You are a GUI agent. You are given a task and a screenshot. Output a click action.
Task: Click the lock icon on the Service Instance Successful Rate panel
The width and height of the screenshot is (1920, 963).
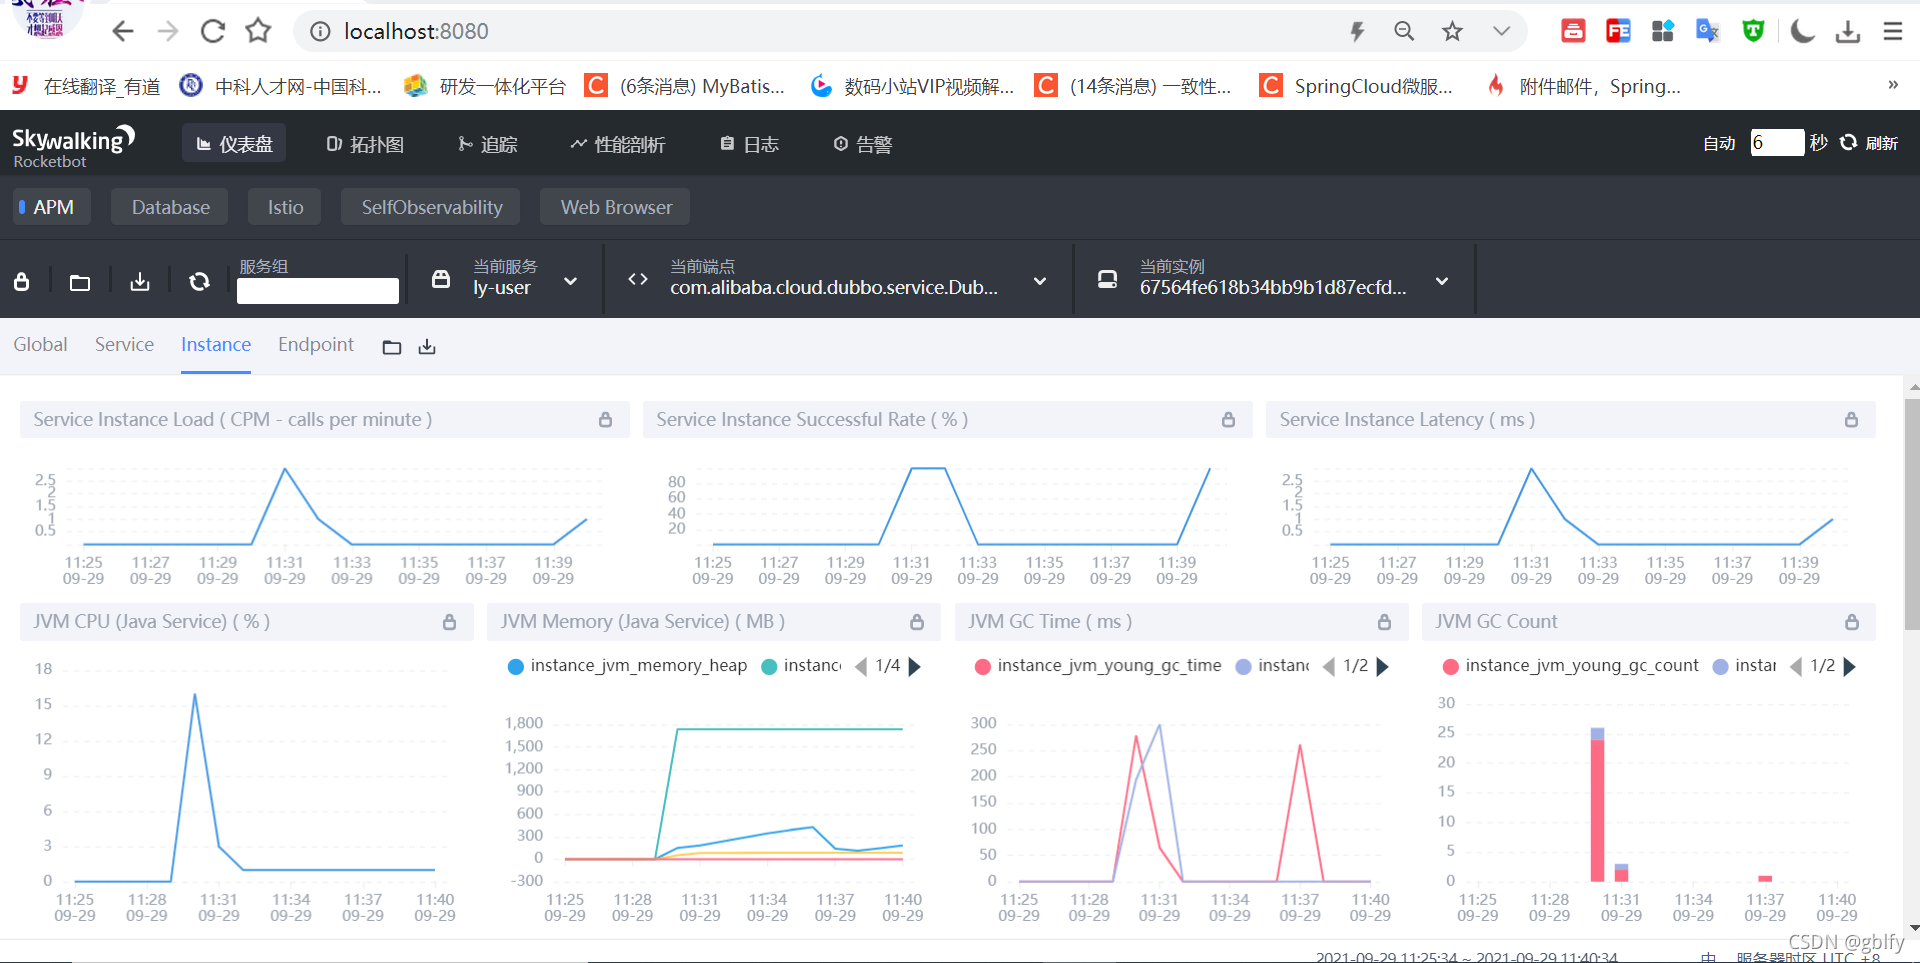click(x=1228, y=420)
